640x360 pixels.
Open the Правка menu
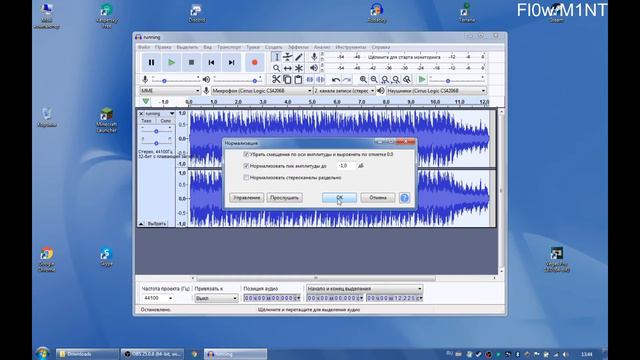click(163, 47)
